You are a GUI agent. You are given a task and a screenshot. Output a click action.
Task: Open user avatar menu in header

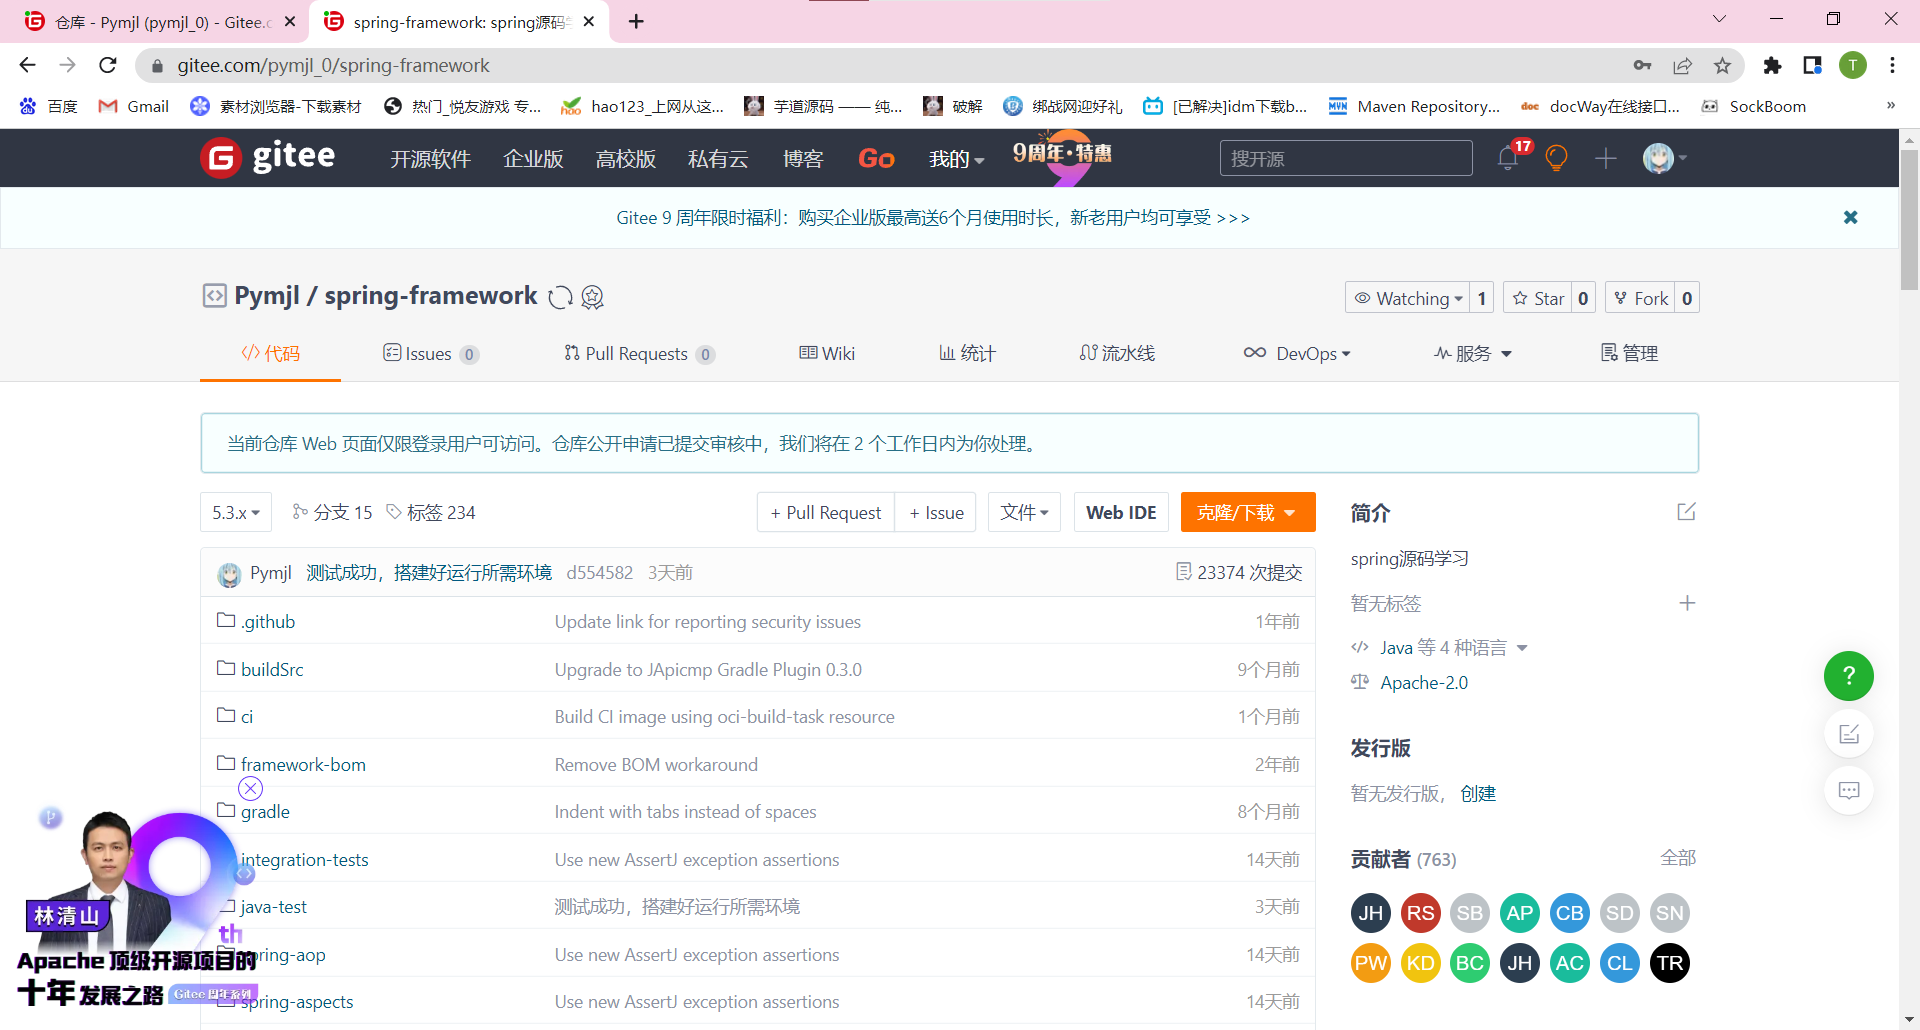click(x=1664, y=158)
